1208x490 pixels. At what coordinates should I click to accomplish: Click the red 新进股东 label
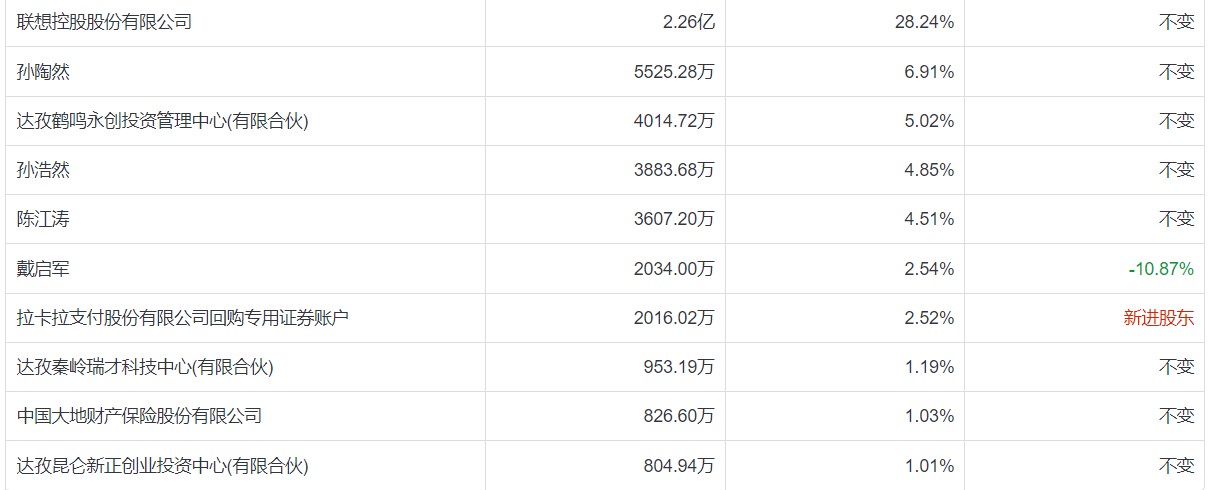tap(1159, 318)
